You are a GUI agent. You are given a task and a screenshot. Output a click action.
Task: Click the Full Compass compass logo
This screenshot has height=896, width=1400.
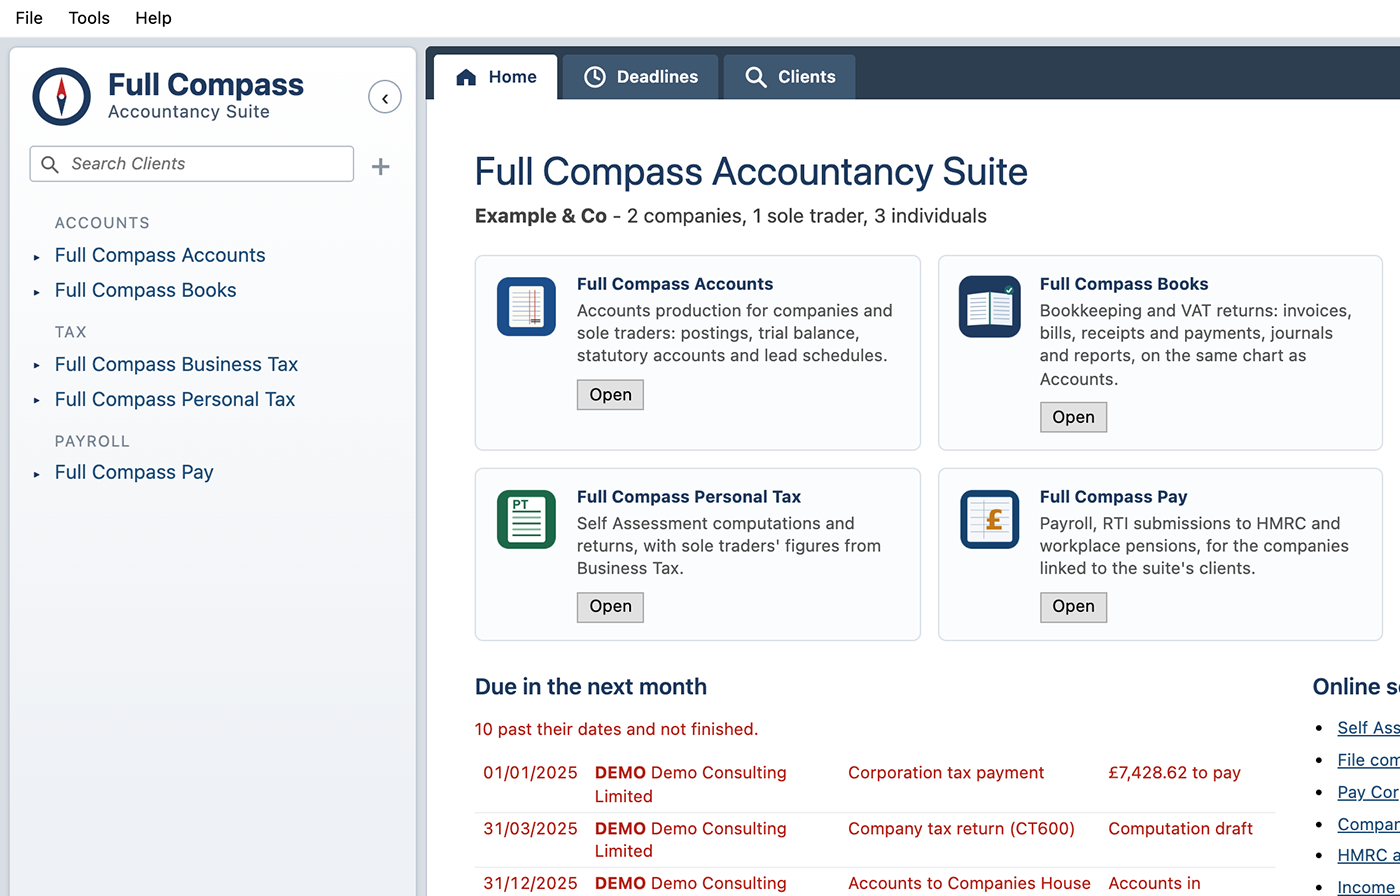tap(62, 96)
